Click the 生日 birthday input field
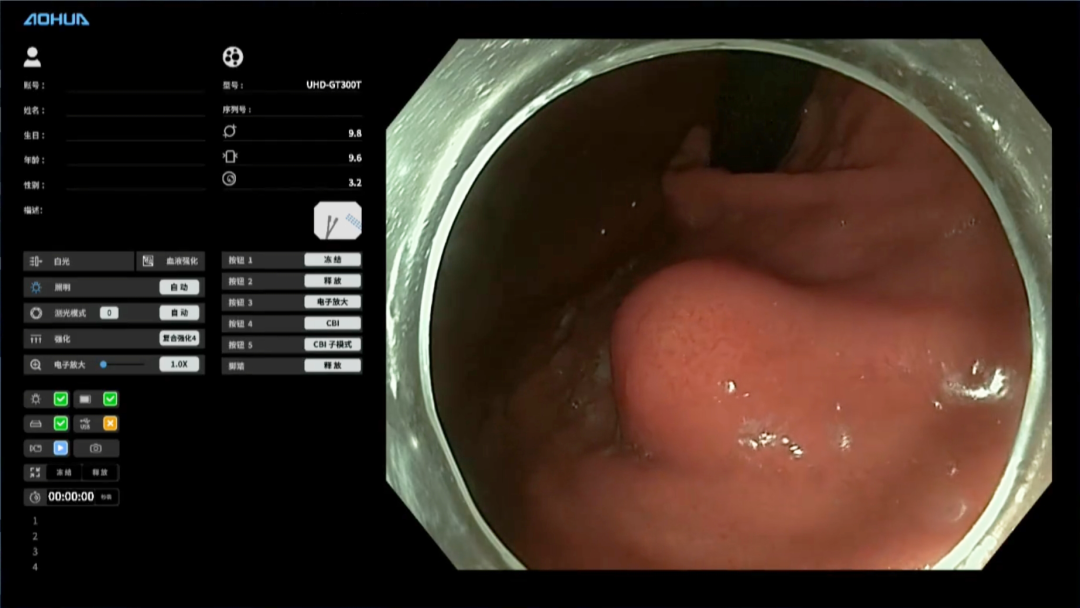1080x608 pixels. [136, 135]
